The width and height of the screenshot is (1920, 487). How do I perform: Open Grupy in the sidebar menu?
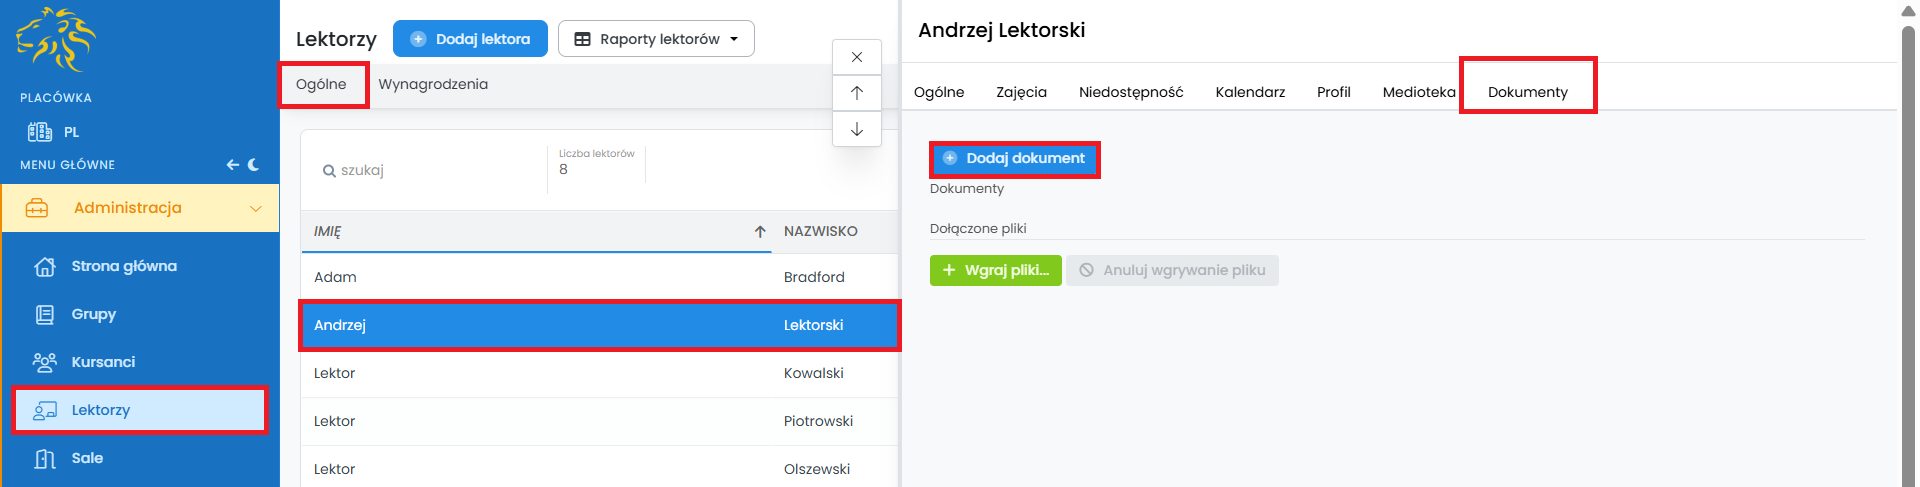(93, 314)
